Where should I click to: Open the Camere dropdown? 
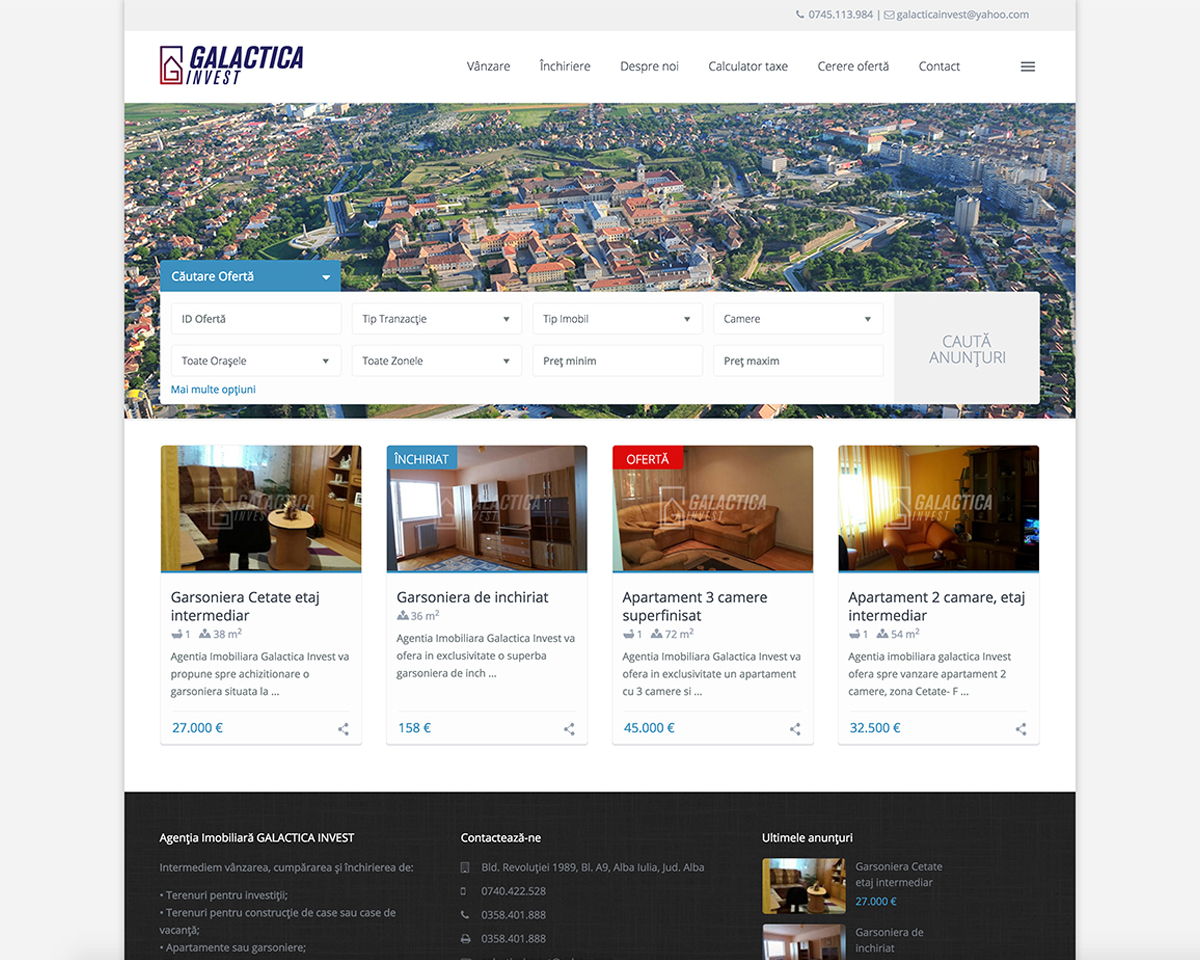[798, 319]
